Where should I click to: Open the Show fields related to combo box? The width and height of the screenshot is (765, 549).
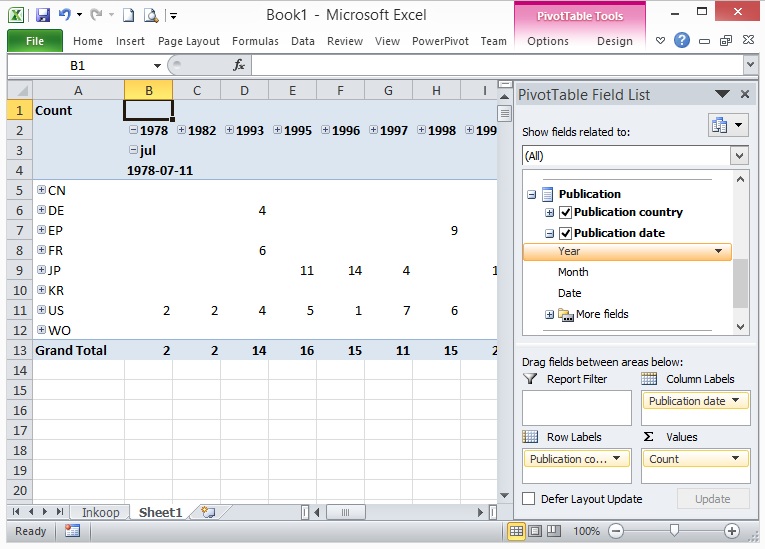click(635, 156)
